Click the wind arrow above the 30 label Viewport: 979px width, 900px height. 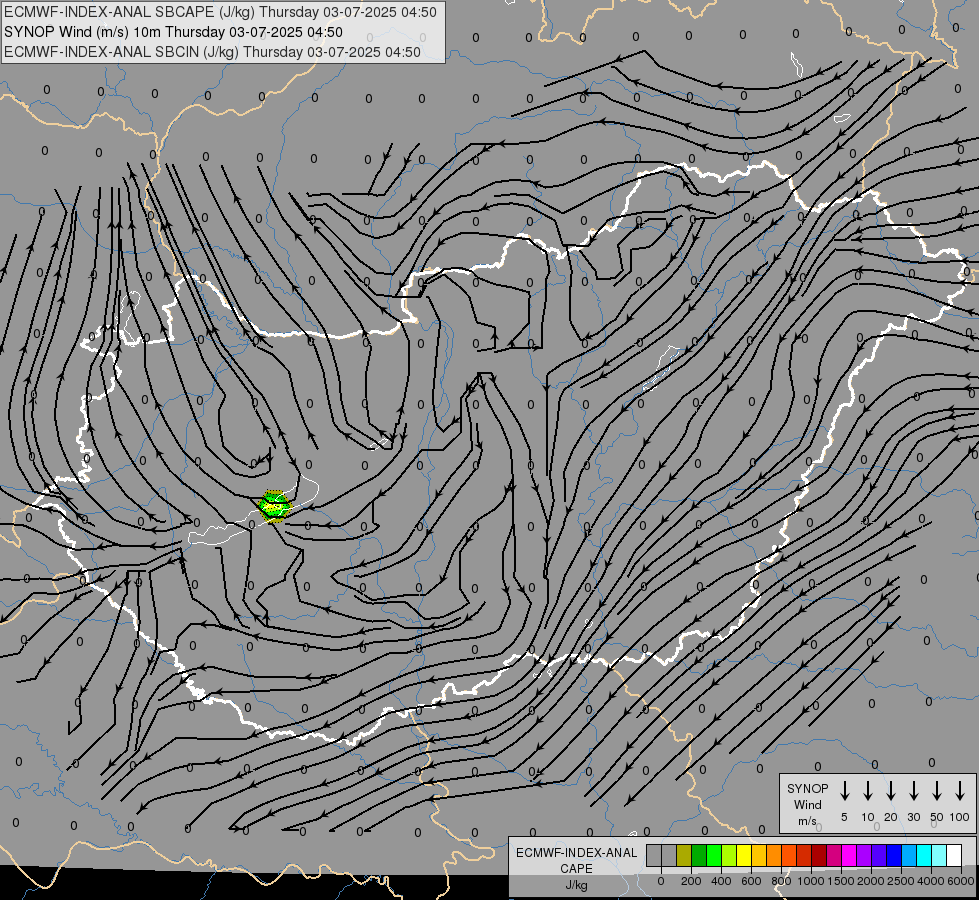pyautogui.click(x=913, y=791)
